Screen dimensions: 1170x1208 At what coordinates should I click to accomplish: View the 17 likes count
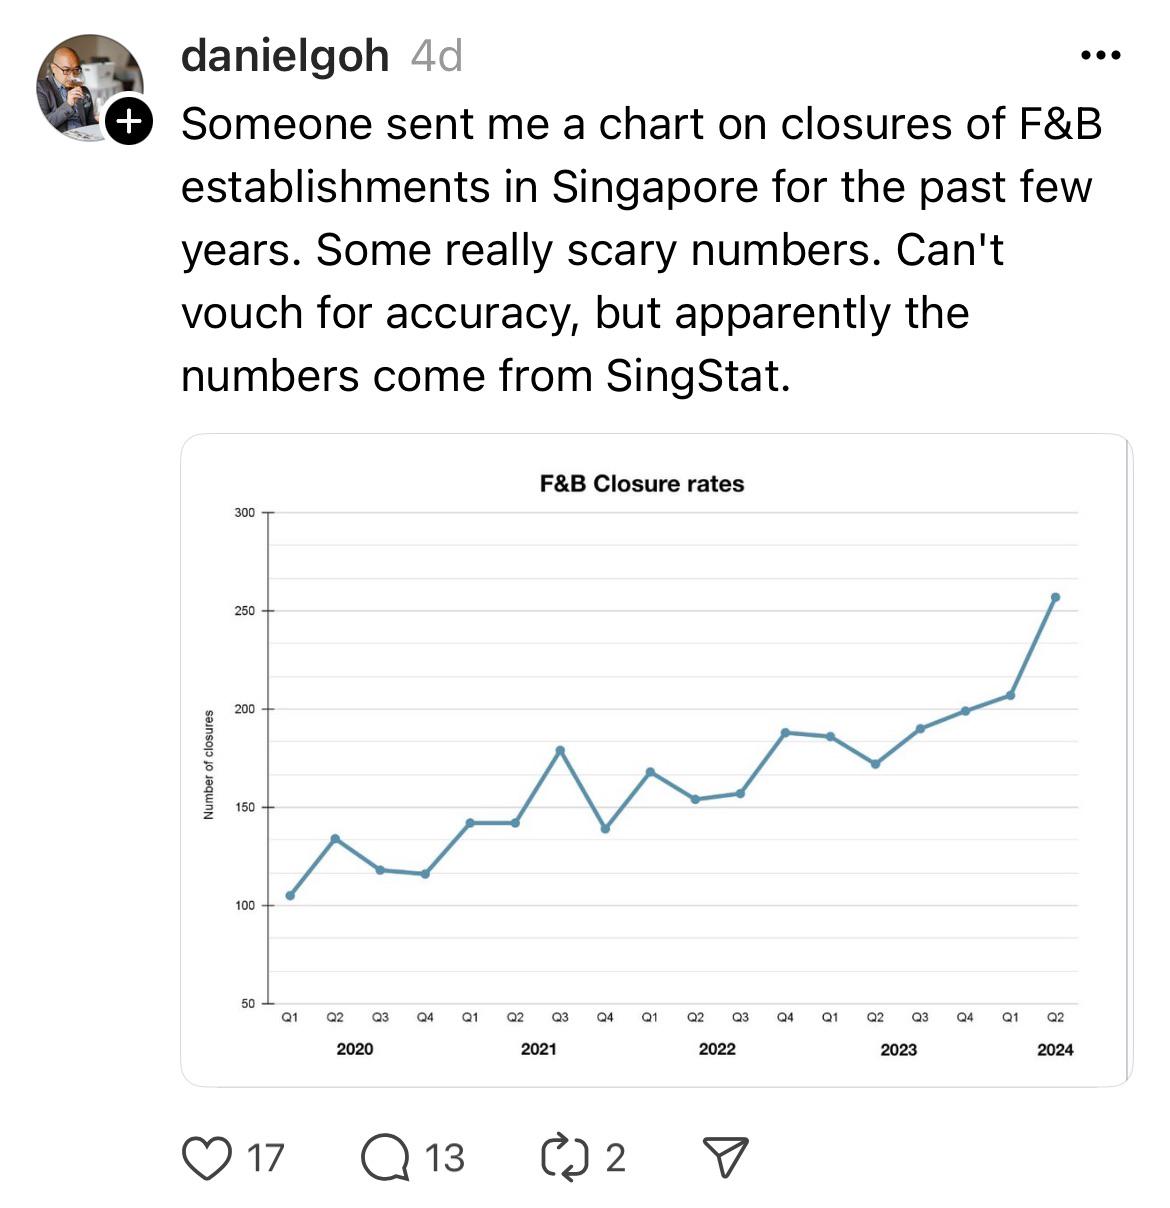[265, 1158]
